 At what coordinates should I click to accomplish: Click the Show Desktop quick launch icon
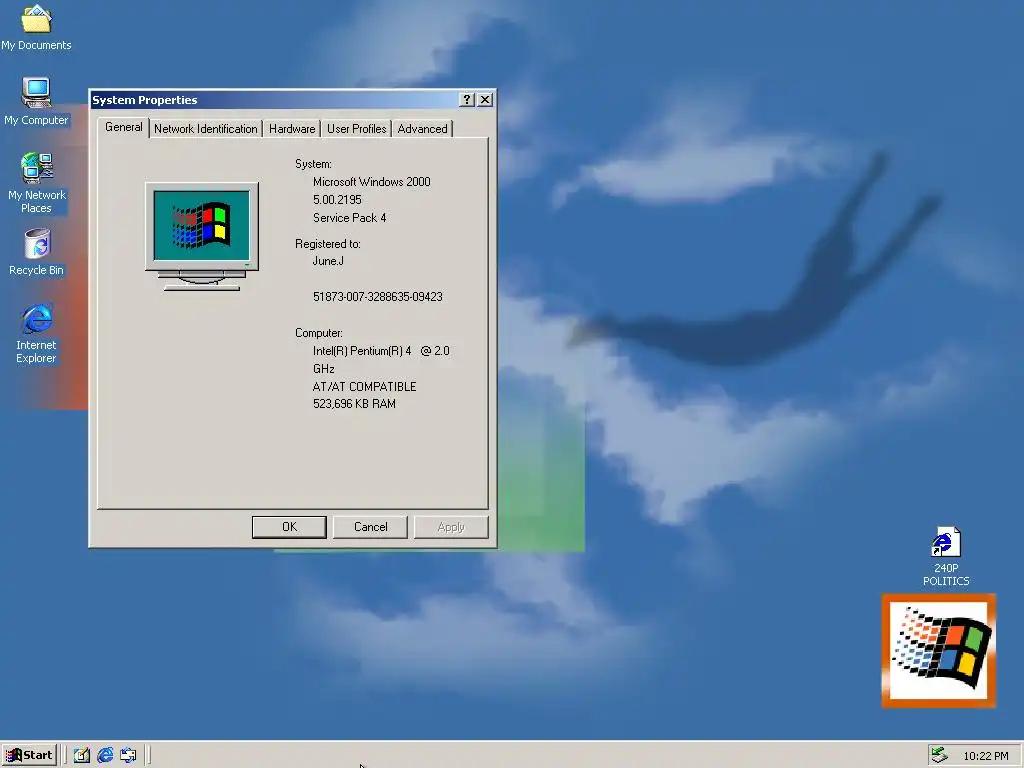pyautogui.click(x=81, y=755)
